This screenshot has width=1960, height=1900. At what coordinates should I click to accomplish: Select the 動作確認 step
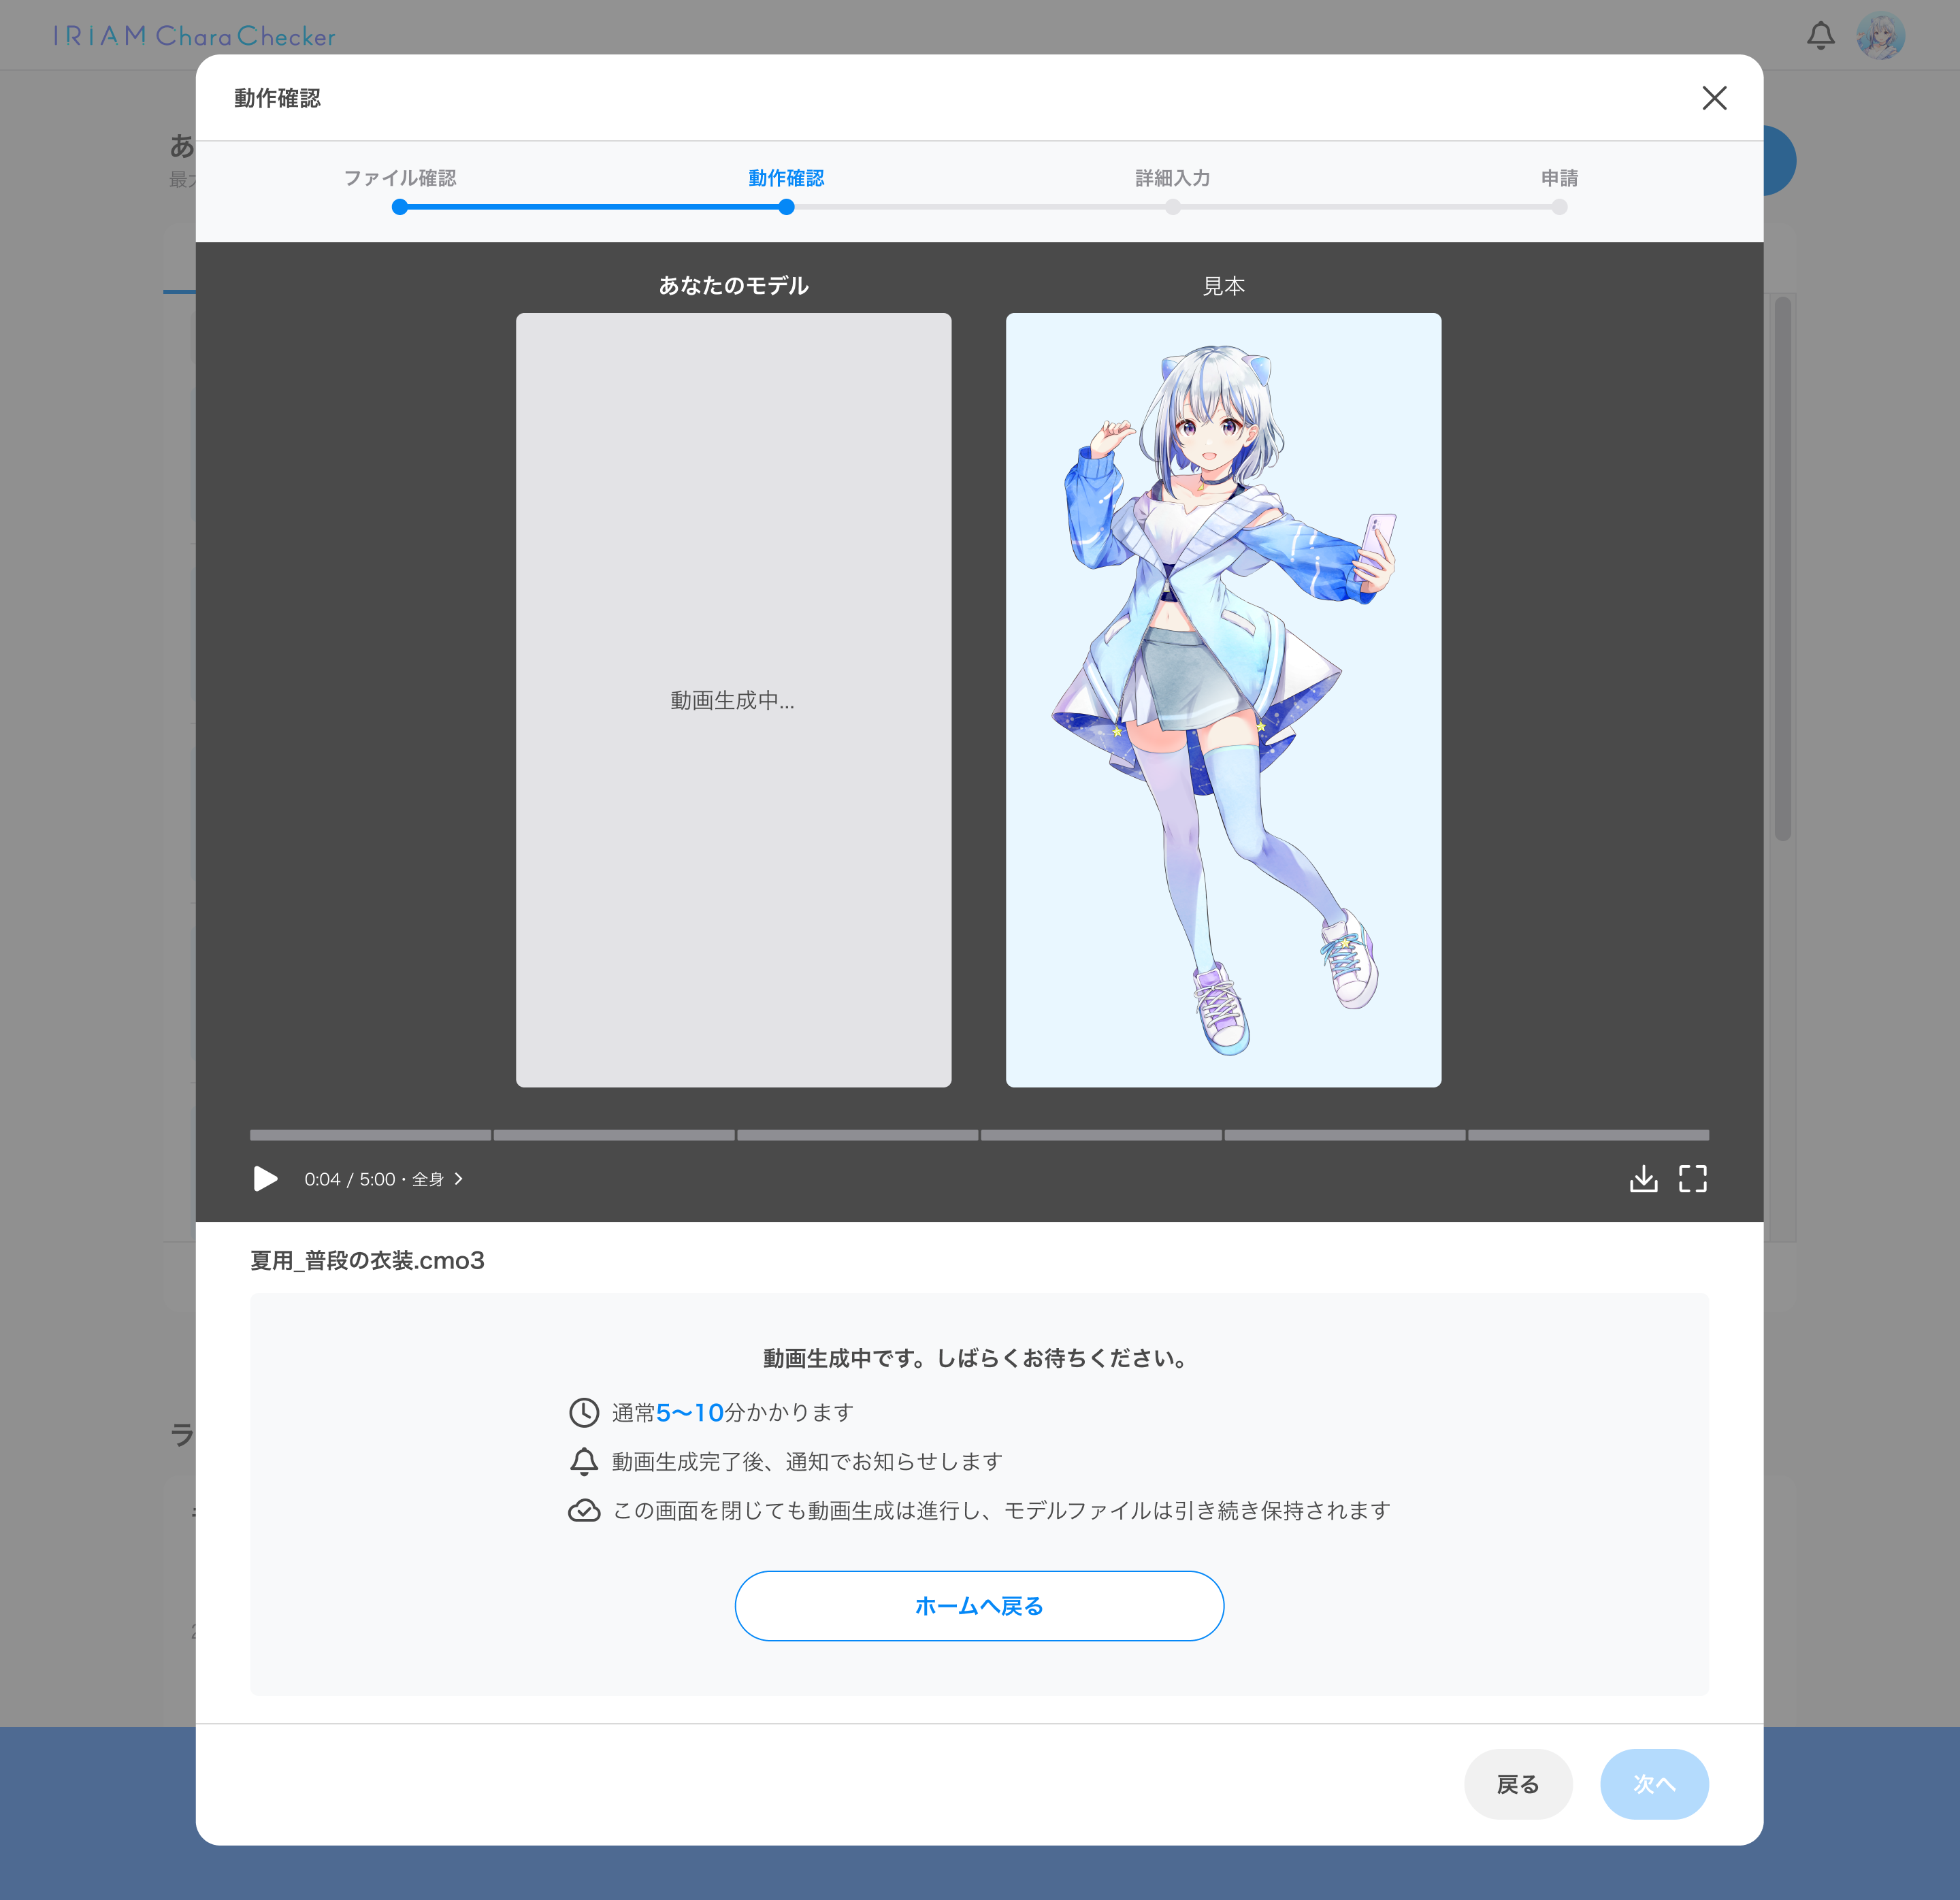pos(786,178)
